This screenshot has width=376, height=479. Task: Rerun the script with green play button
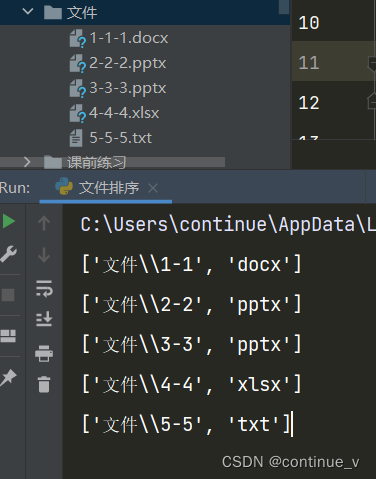click(x=8, y=221)
